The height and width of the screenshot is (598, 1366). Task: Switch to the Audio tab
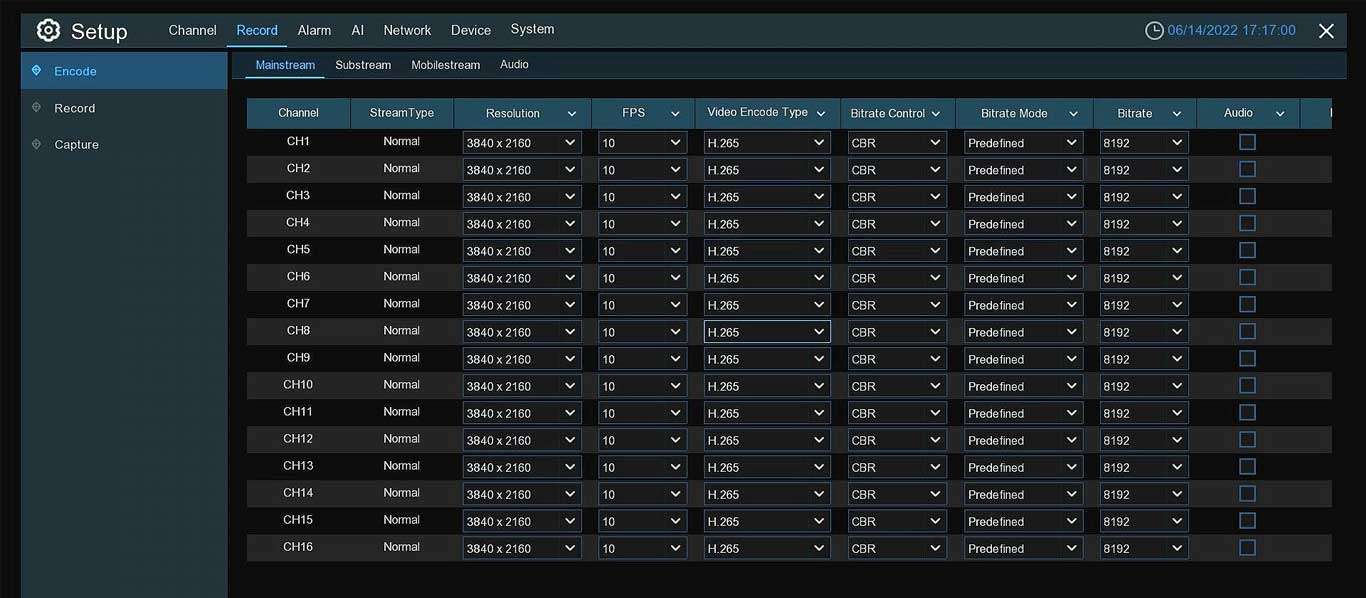click(x=514, y=64)
